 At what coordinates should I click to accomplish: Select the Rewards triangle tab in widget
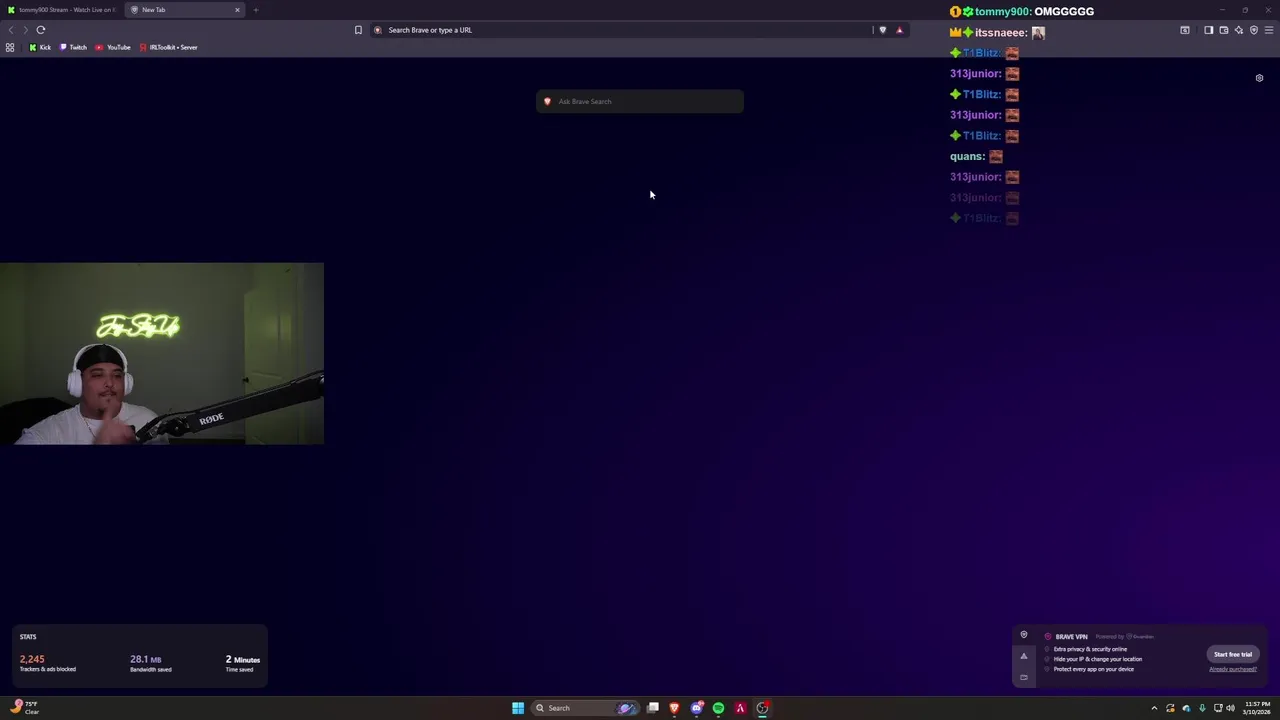tap(1024, 656)
